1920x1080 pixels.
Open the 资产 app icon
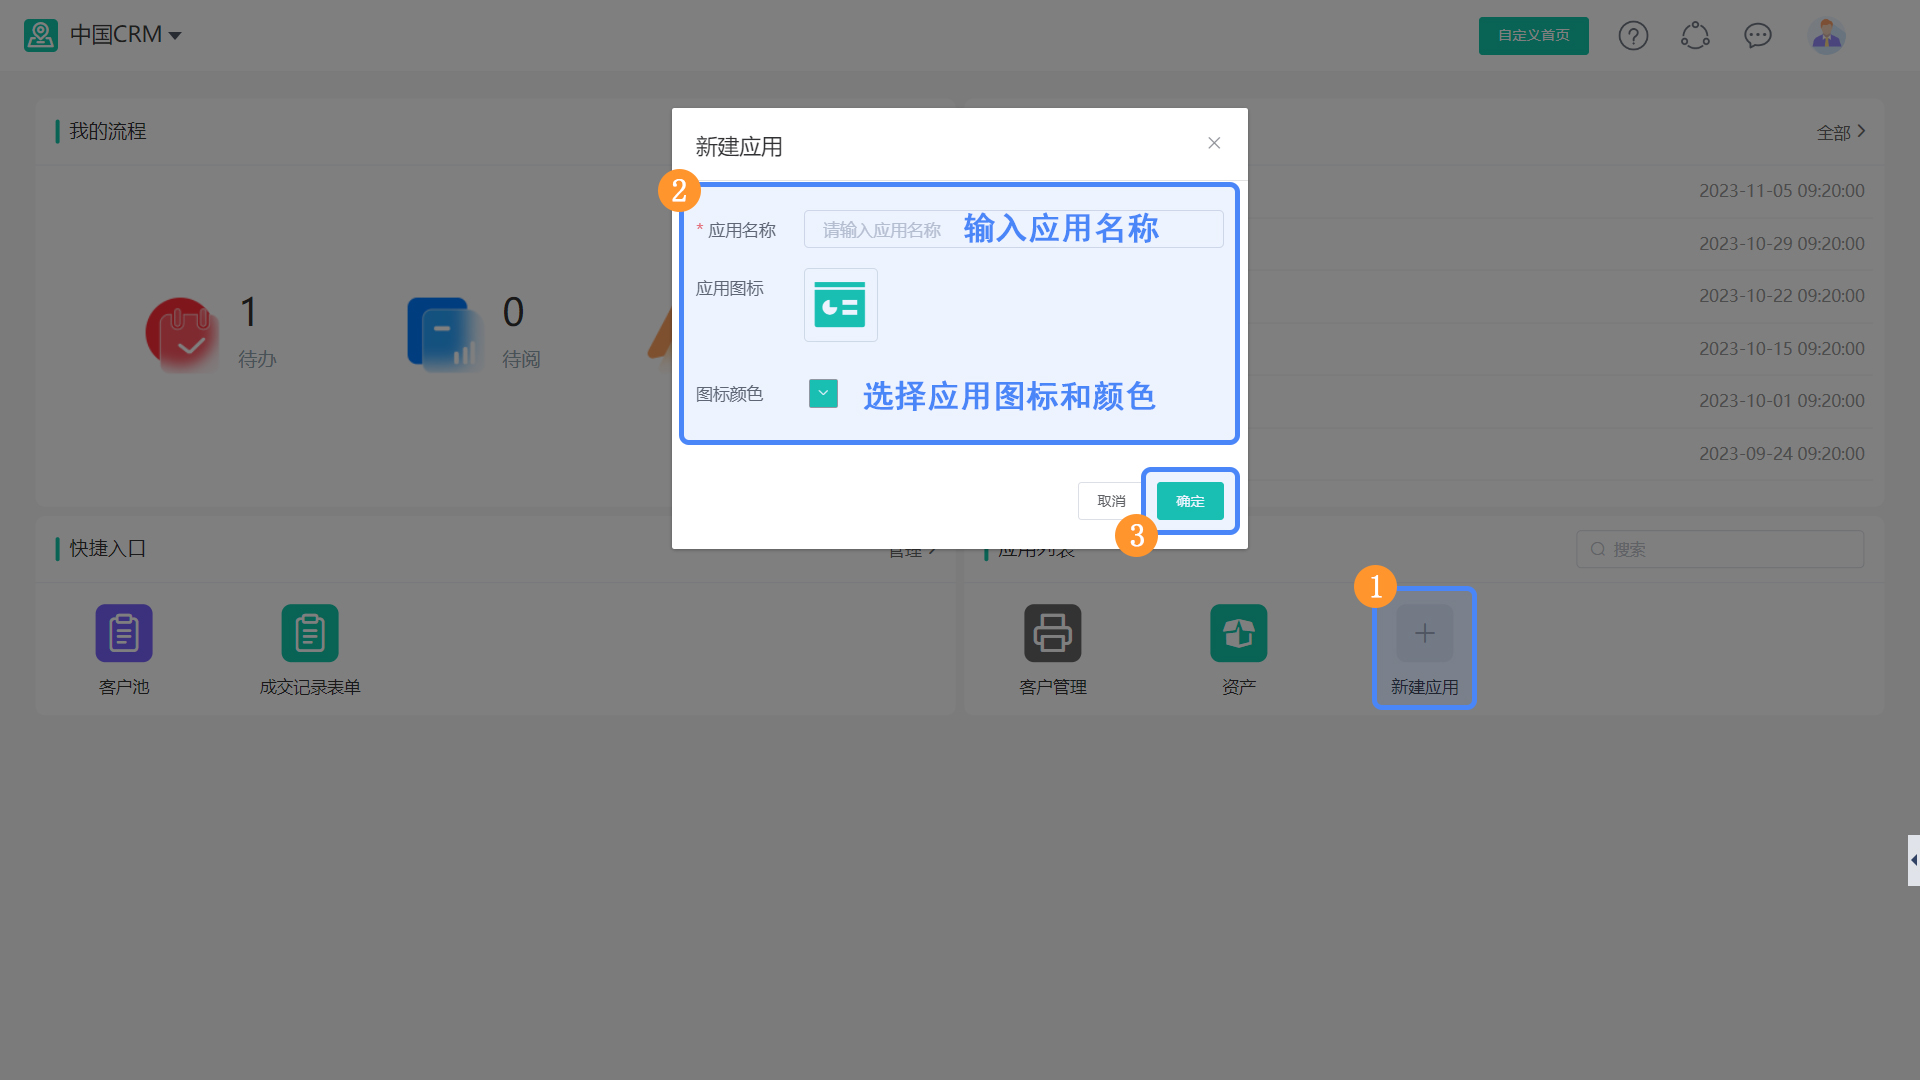point(1238,633)
